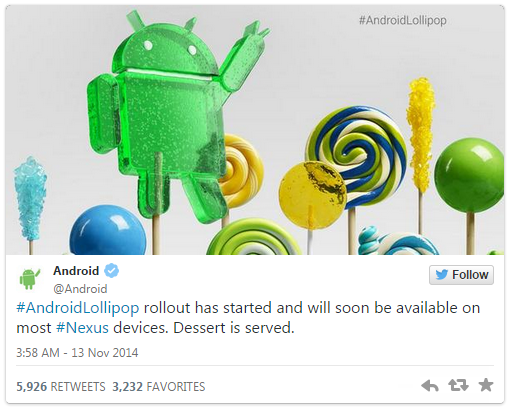Retweet using the retweet arrows icon
The image size is (509, 408).
coord(458,385)
